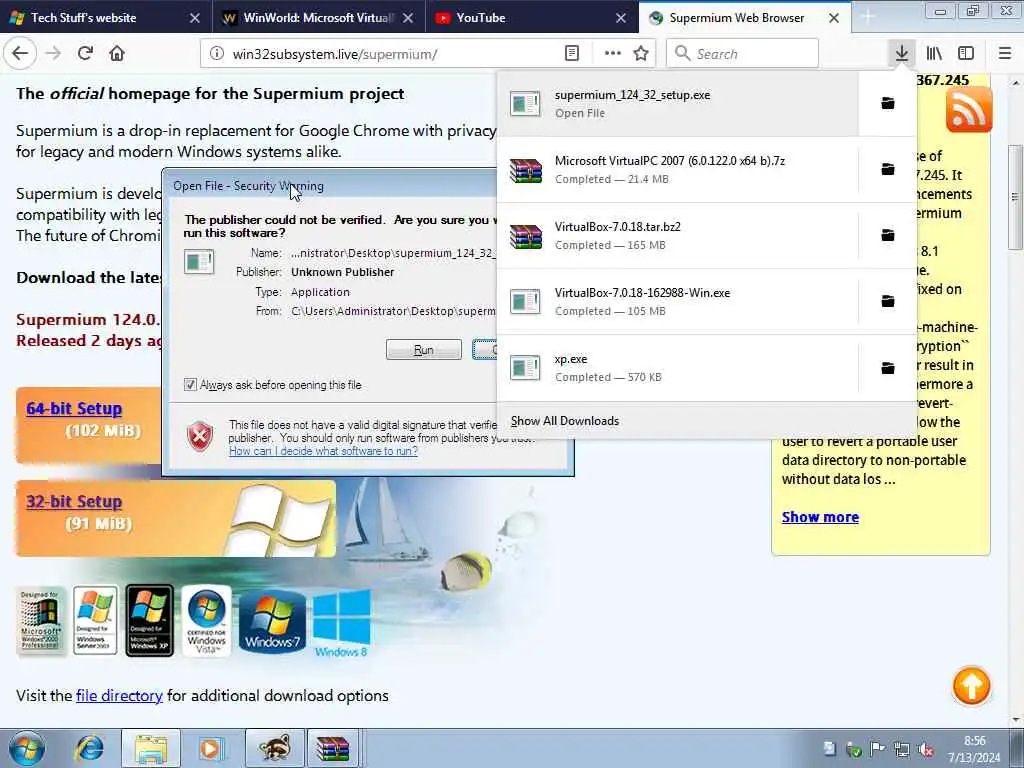Image resolution: width=1024 pixels, height=768 pixels.
Task: Click the Windows XP compatibility badge
Action: pos(150,620)
